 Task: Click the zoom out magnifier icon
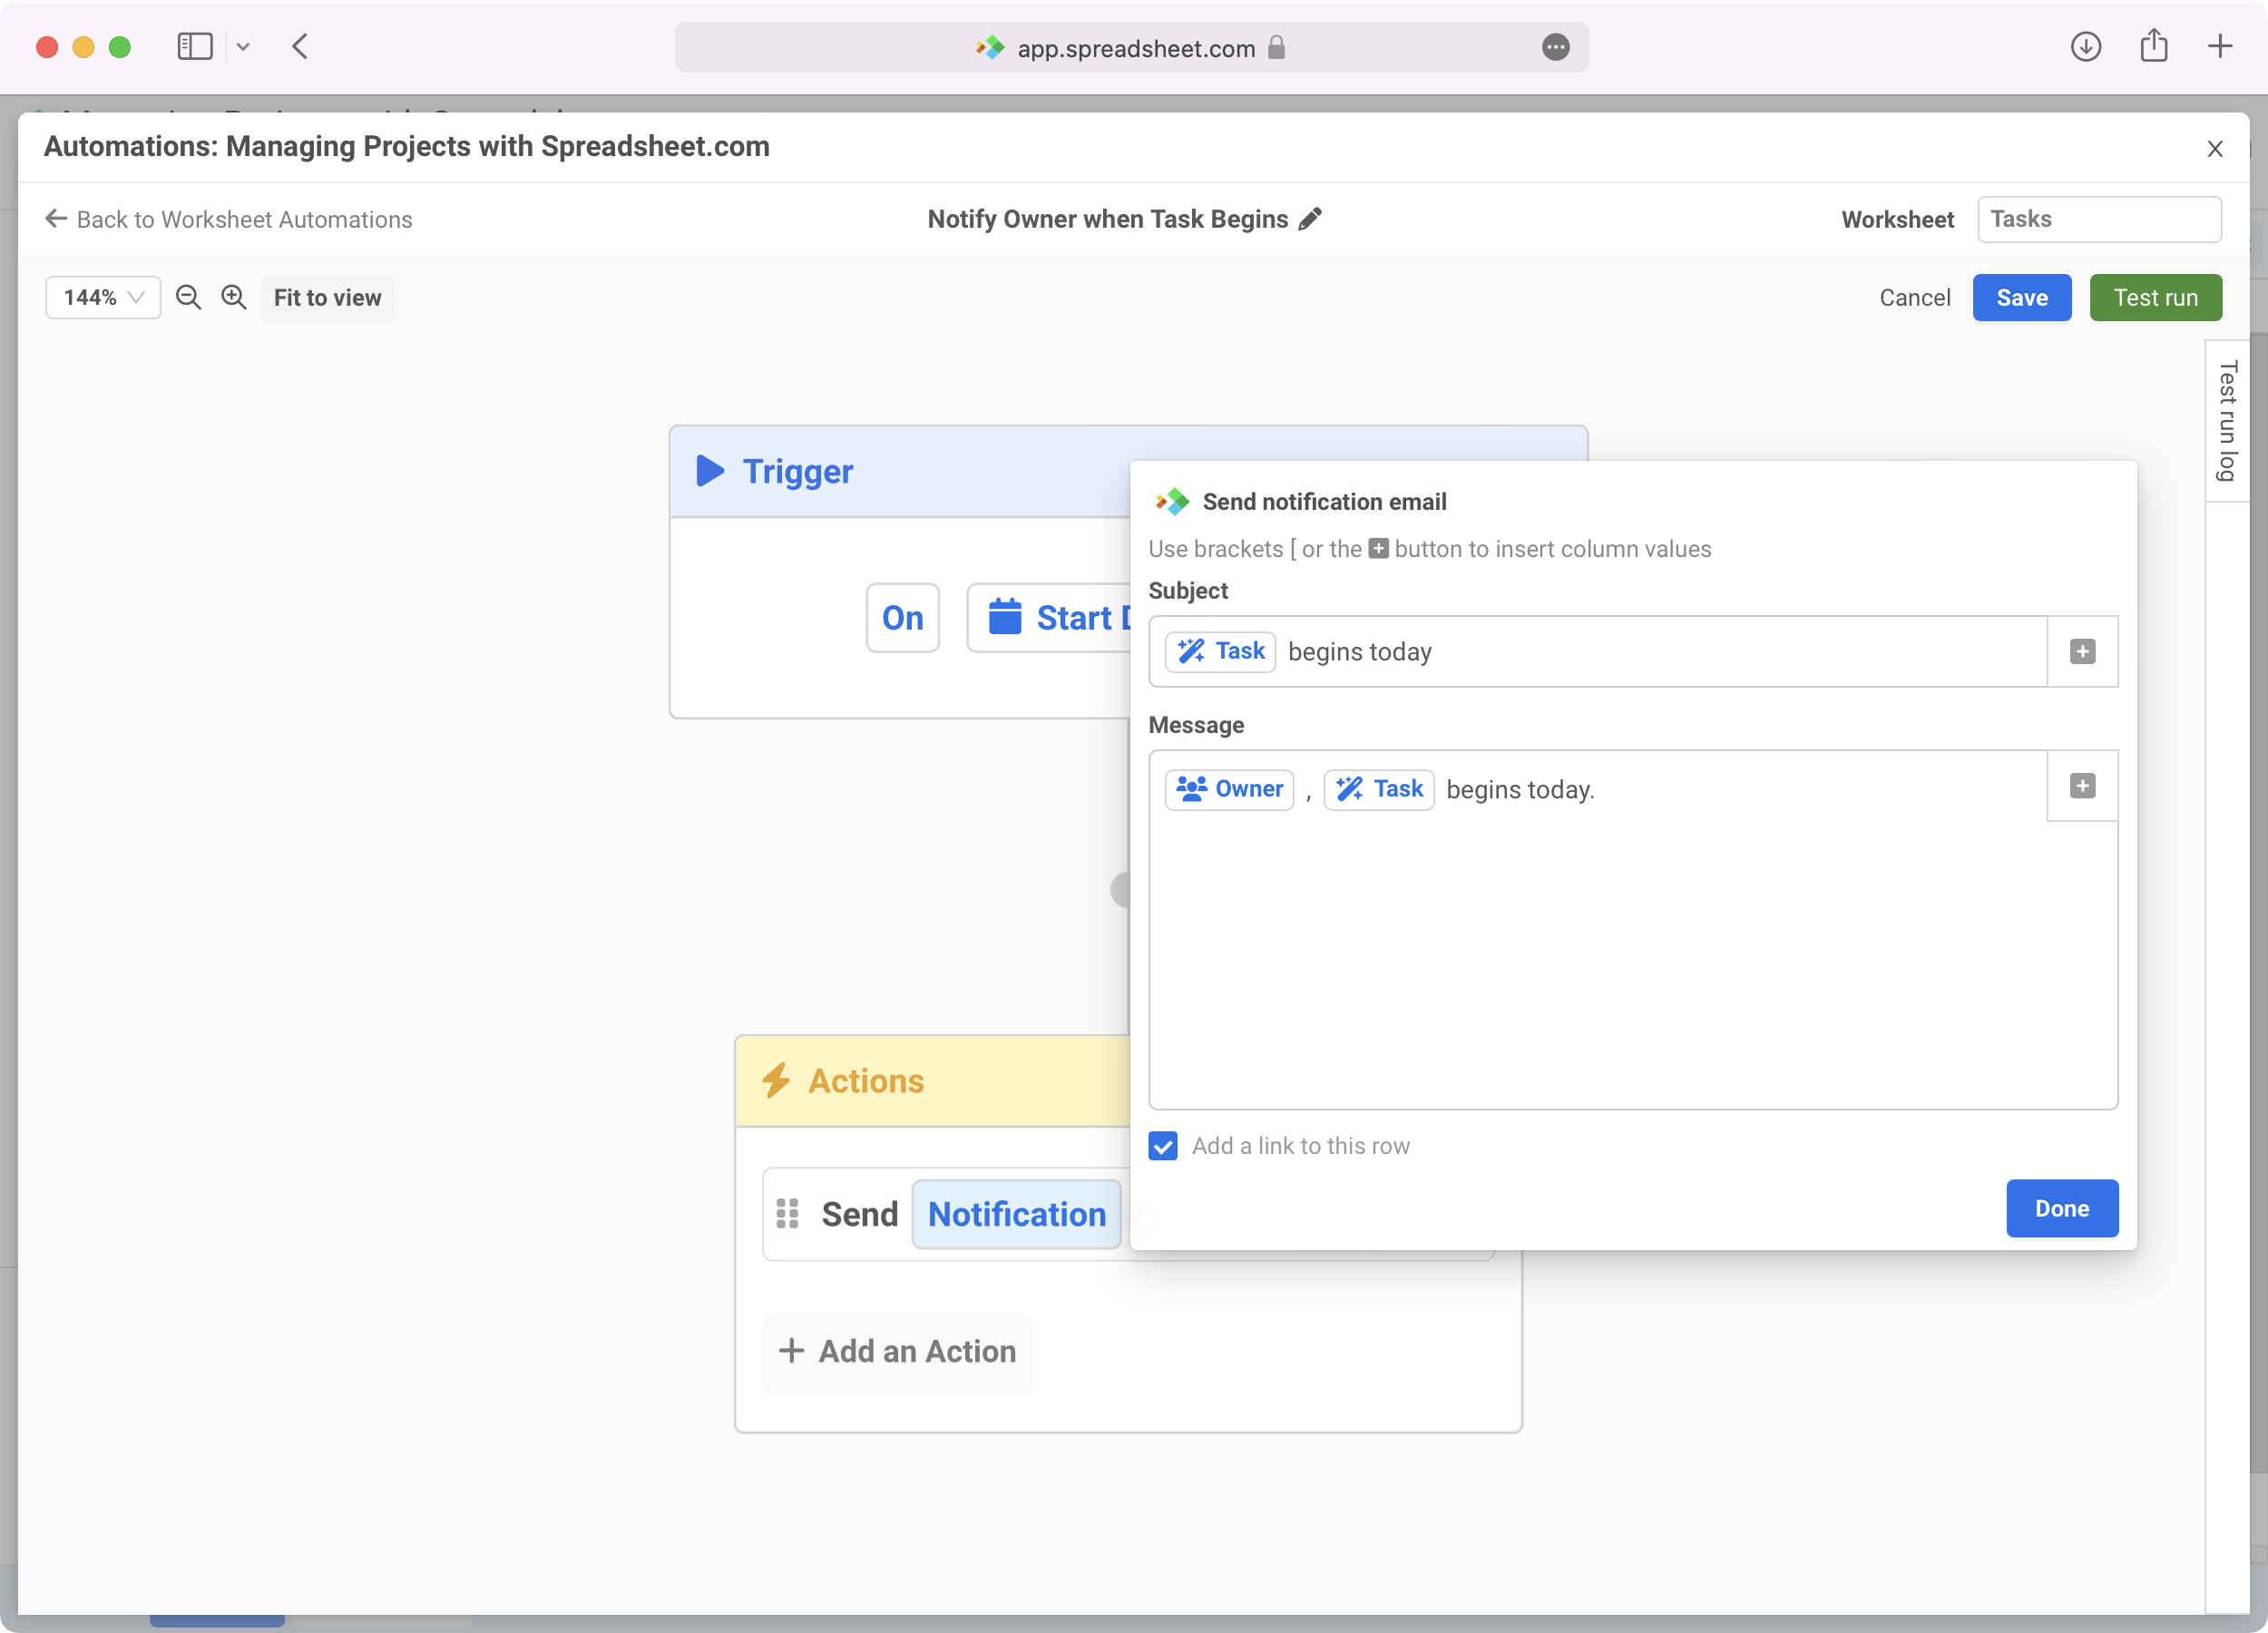coord(188,297)
